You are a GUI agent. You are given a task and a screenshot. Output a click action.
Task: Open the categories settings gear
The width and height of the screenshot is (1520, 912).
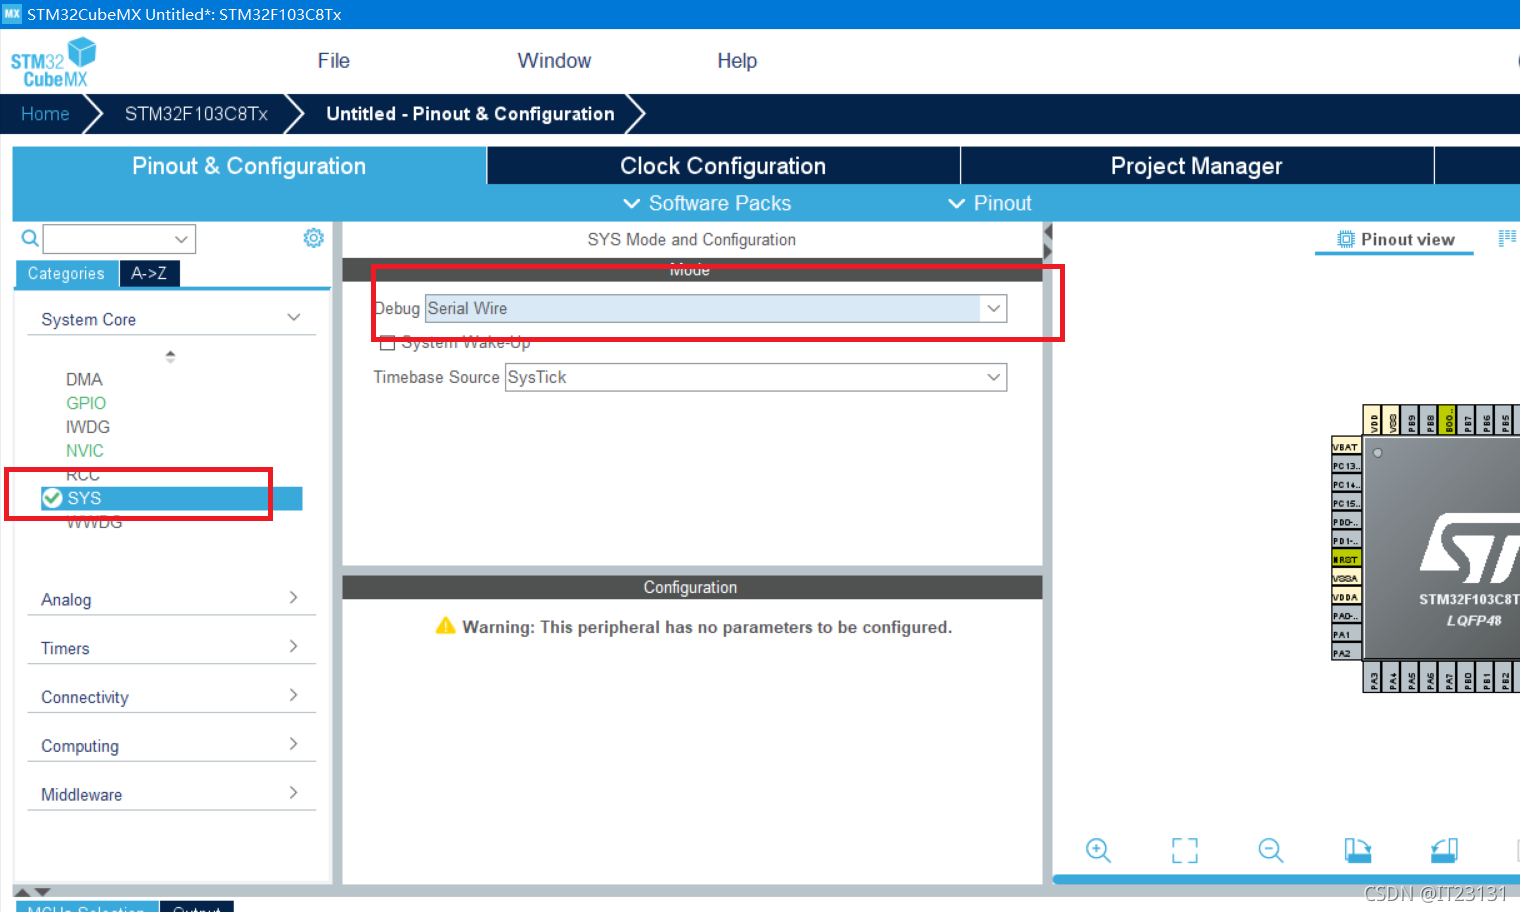click(314, 238)
